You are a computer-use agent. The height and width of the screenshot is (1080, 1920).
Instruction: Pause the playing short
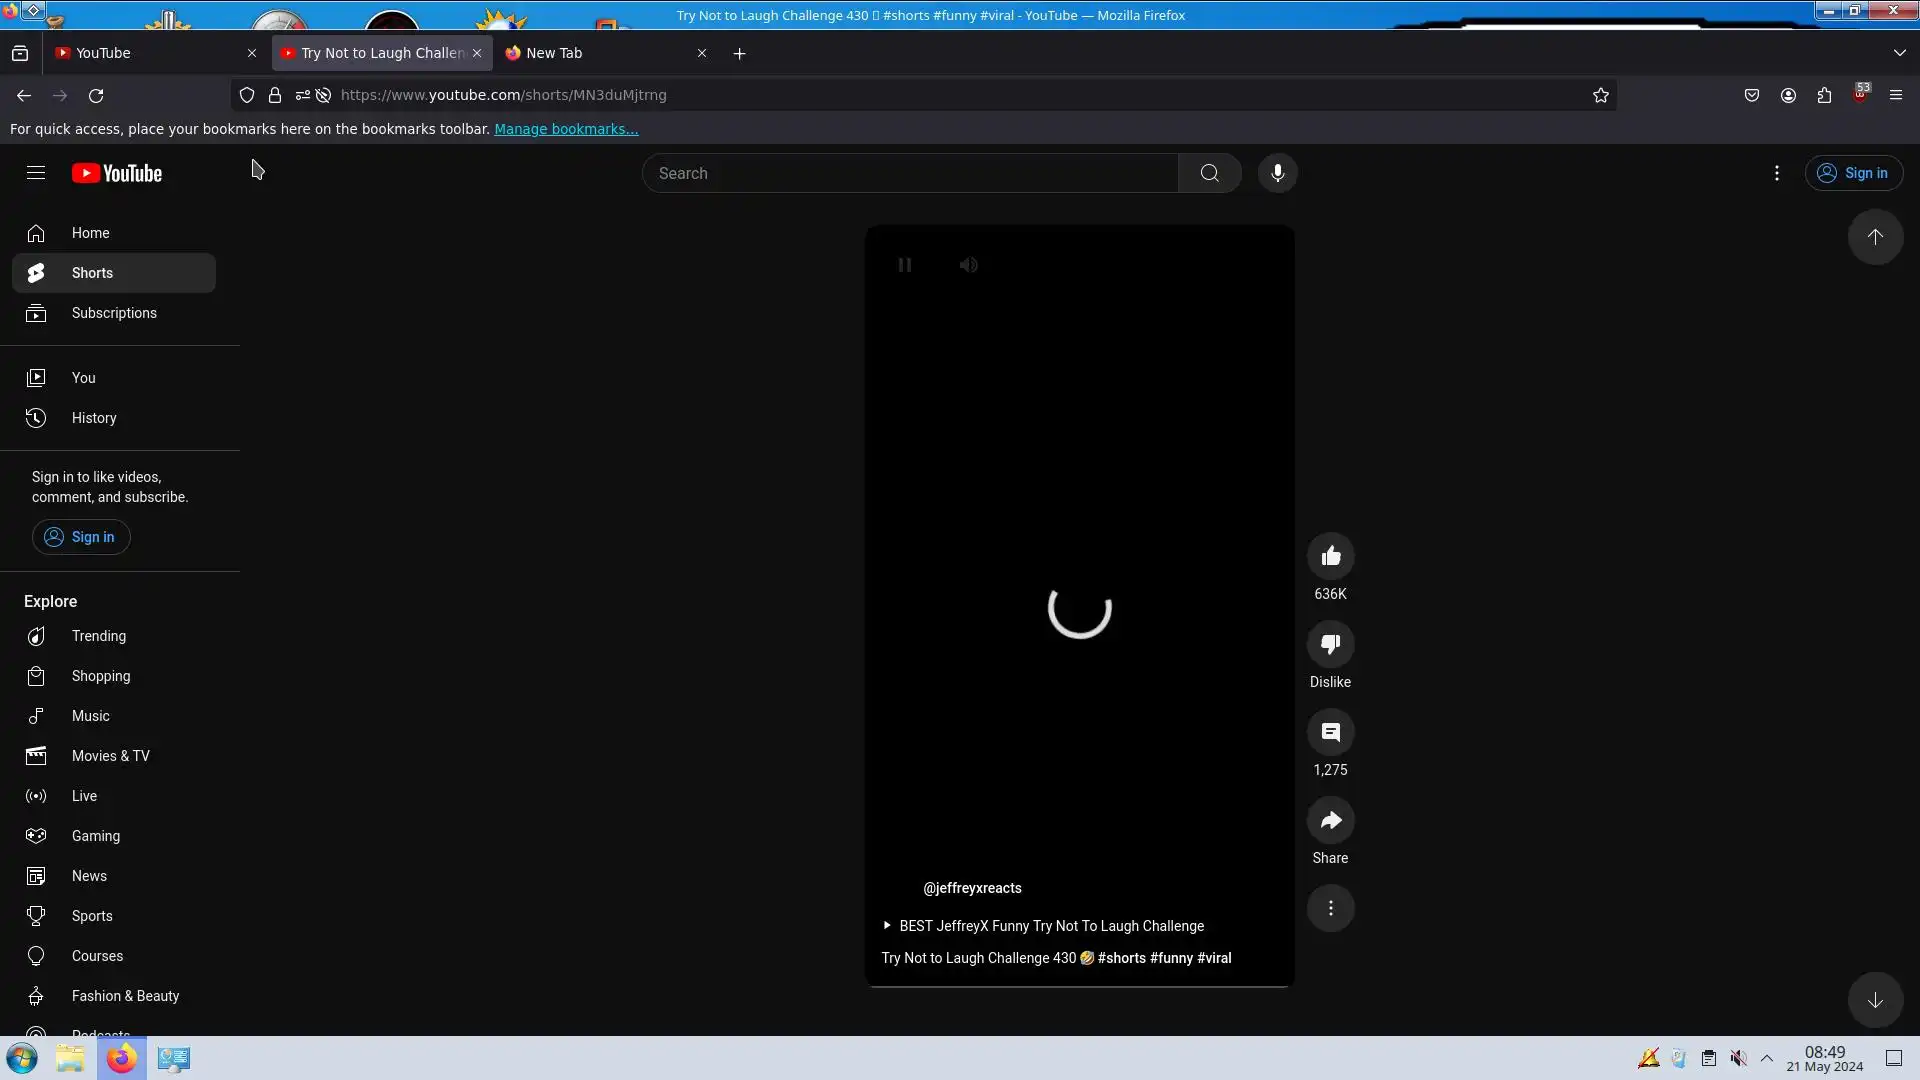(905, 265)
